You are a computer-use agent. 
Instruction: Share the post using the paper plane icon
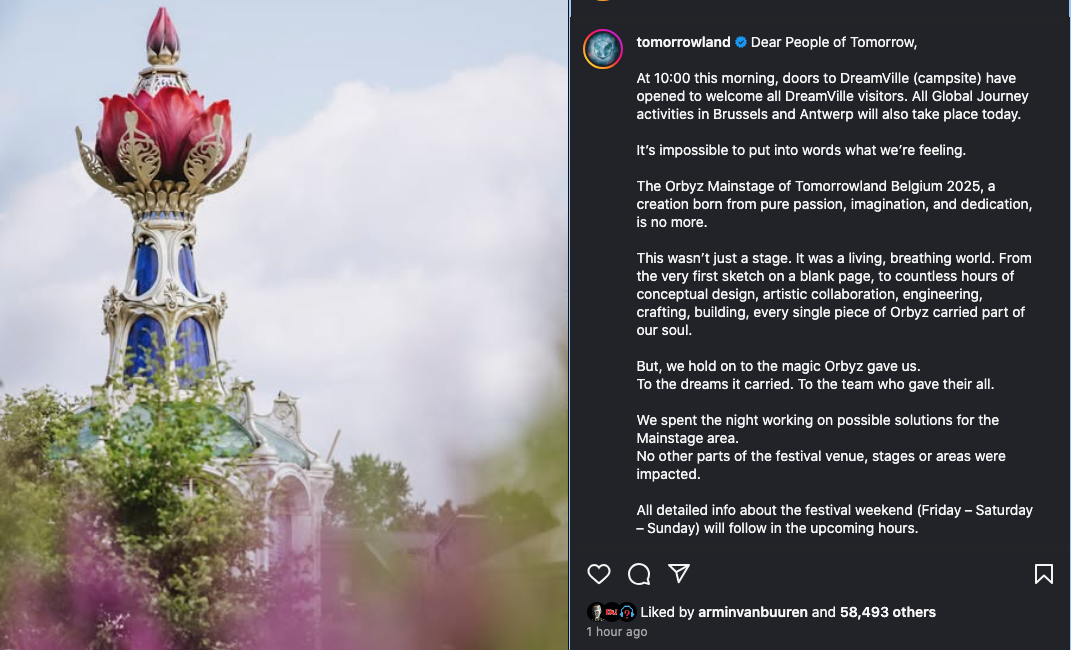point(678,573)
